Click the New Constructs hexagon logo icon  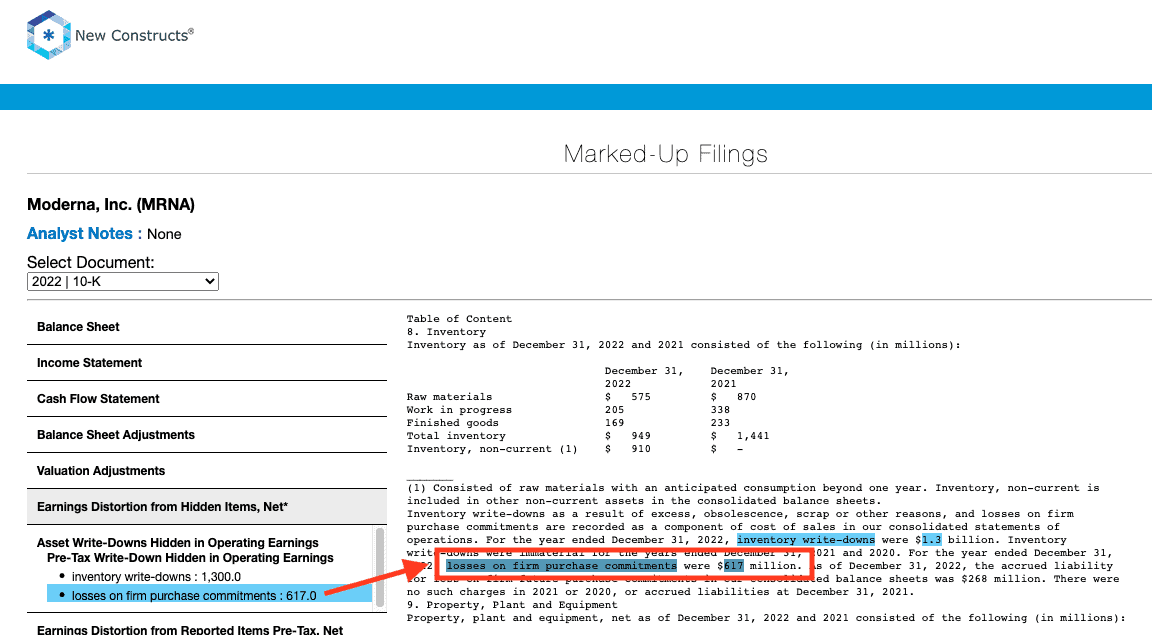click(x=48, y=35)
